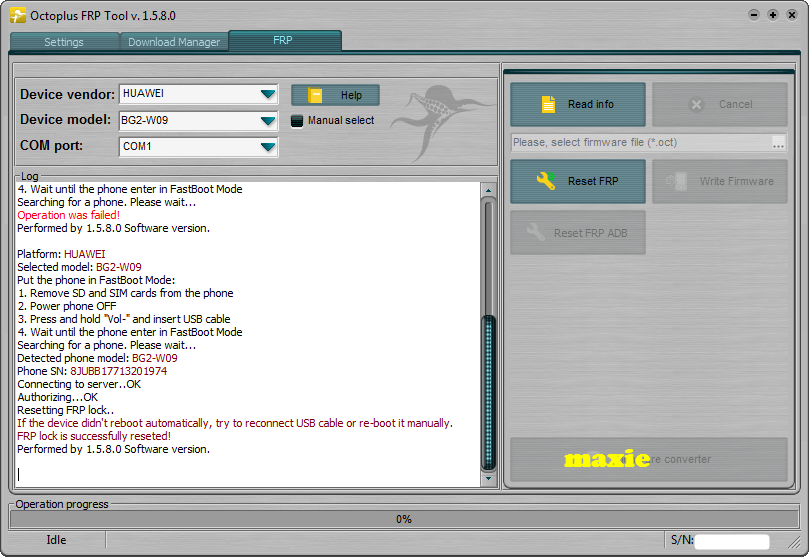Click the log scrollbar thumb

(x=488, y=393)
